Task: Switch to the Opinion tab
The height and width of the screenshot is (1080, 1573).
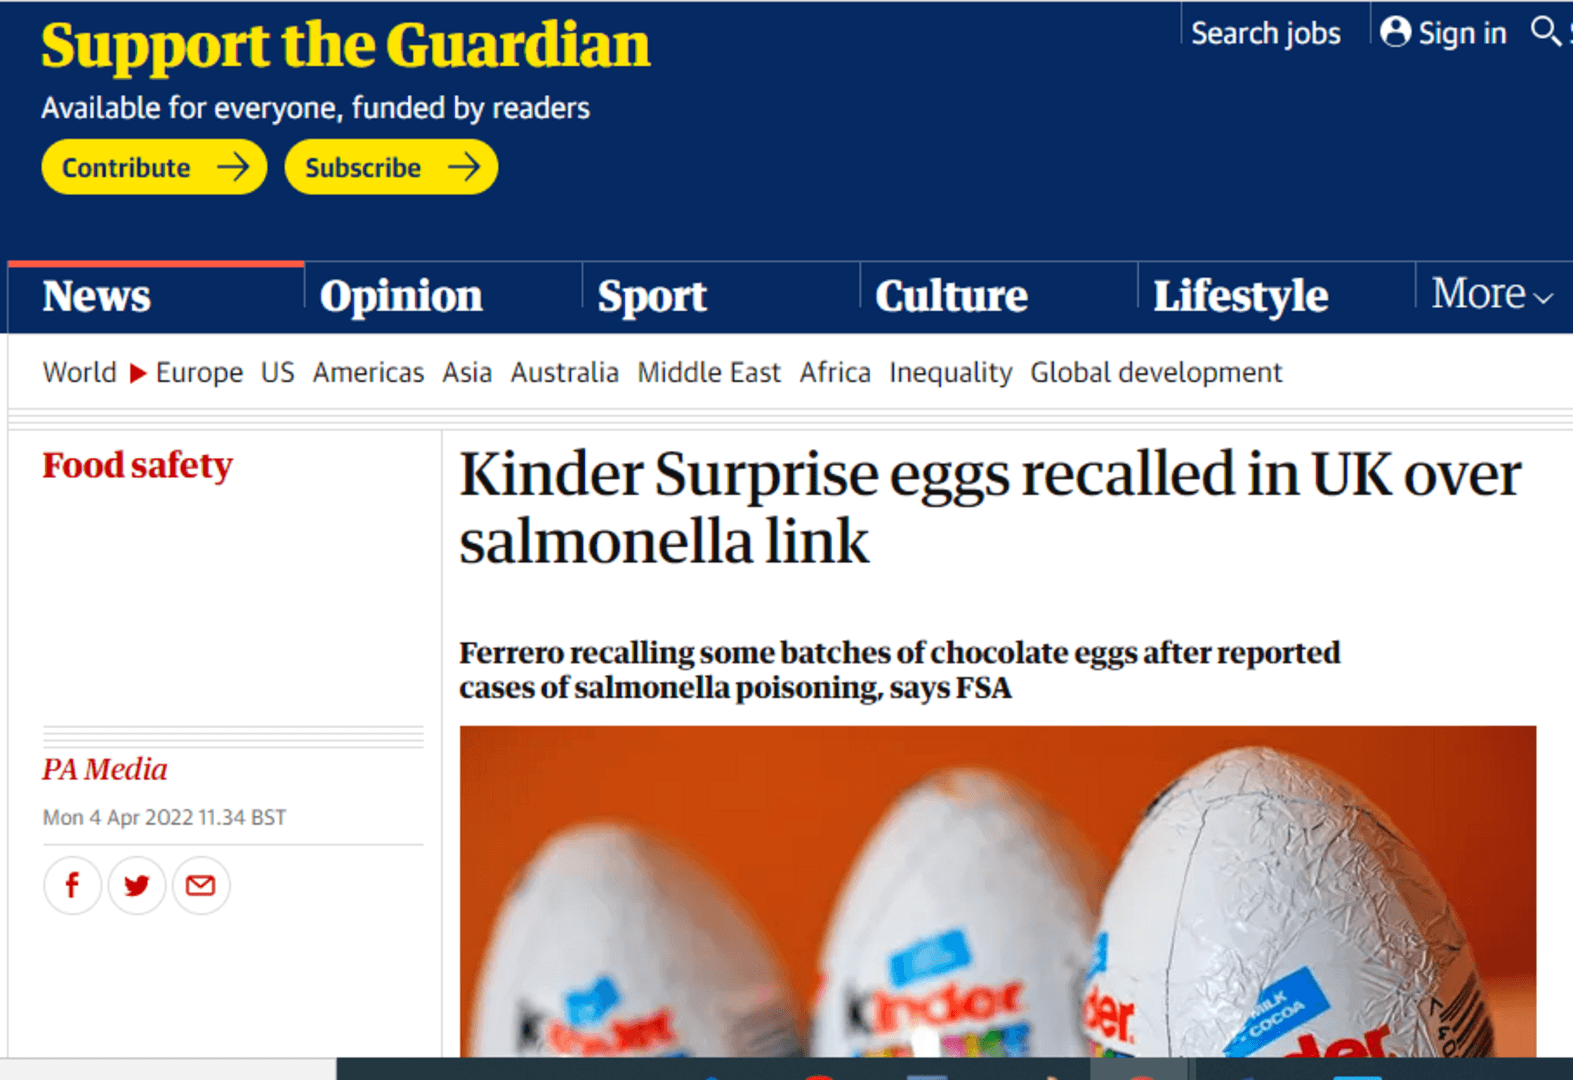Action: click(400, 295)
